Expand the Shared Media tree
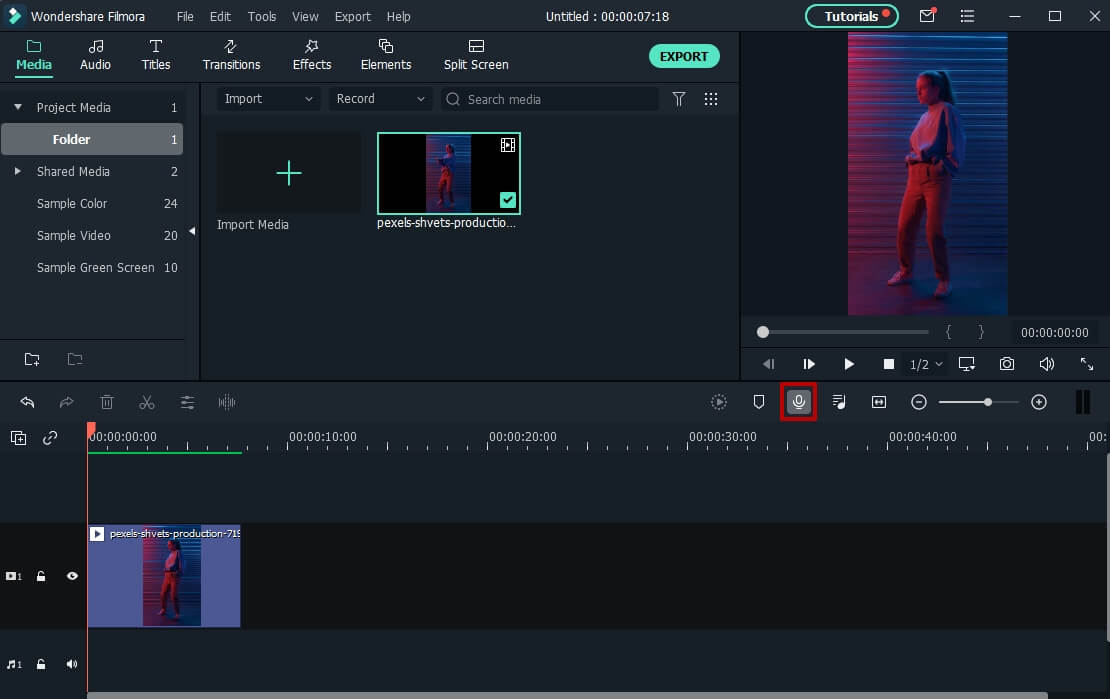1110x699 pixels. click(x=18, y=171)
